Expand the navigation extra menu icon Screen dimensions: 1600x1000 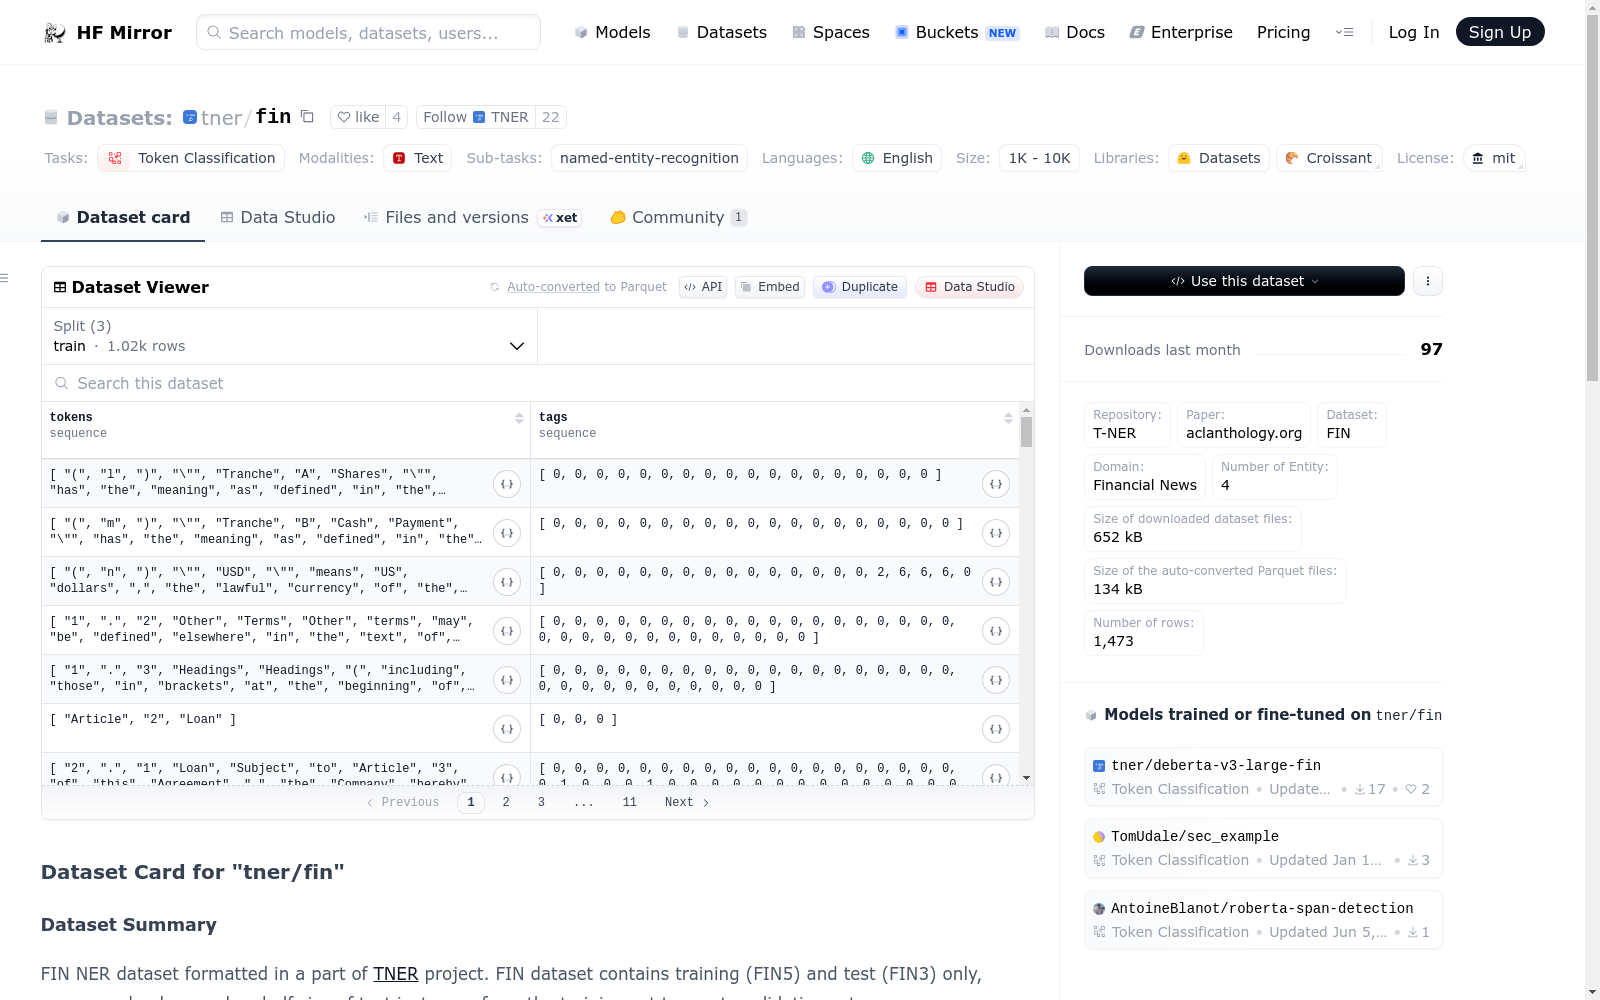pyautogui.click(x=1344, y=32)
